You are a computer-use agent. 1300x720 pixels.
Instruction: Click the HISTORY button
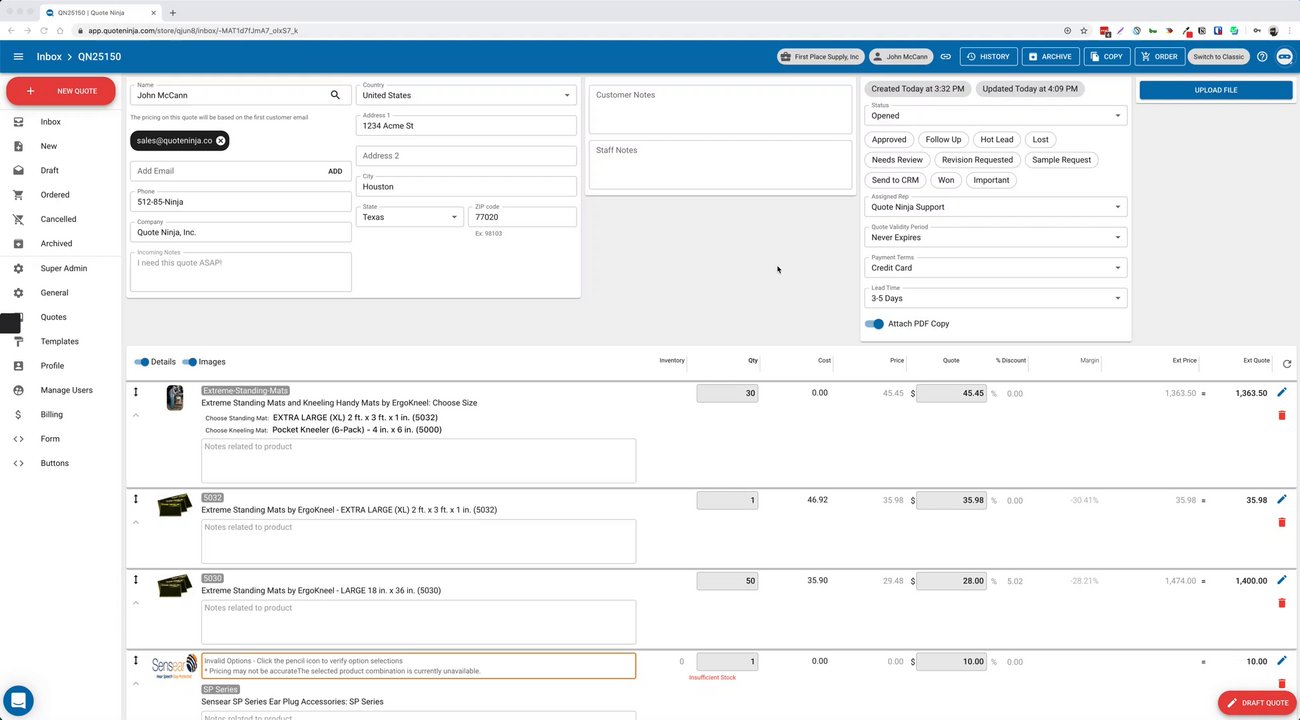[989, 57]
